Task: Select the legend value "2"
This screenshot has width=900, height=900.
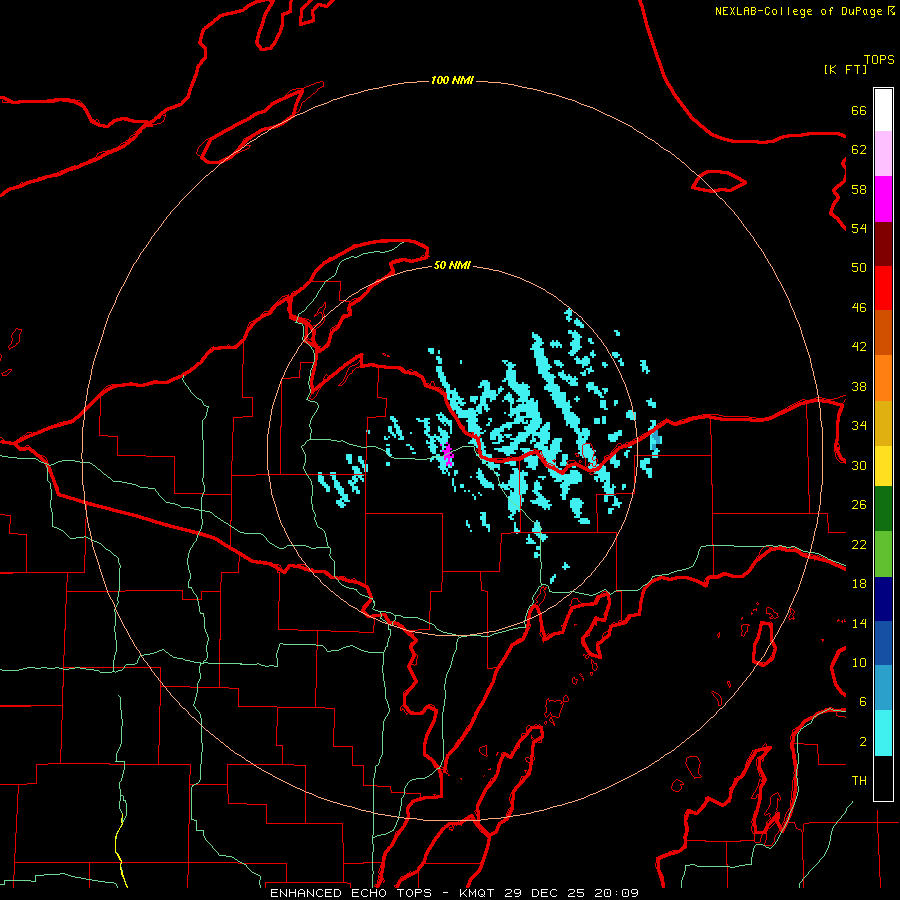Action: pyautogui.click(x=863, y=742)
